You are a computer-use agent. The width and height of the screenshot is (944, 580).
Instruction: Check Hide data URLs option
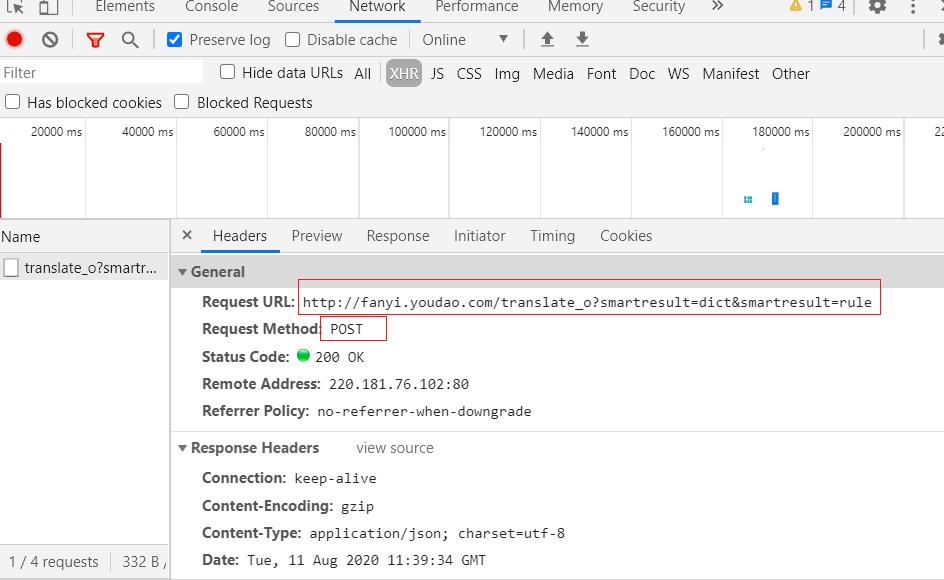[228, 72]
